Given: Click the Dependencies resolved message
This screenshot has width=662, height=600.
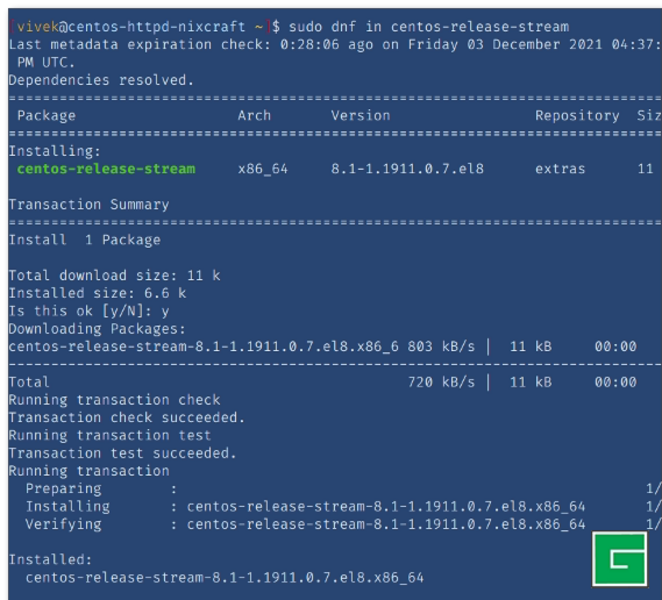Looking at the screenshot, I should tap(101, 79).
